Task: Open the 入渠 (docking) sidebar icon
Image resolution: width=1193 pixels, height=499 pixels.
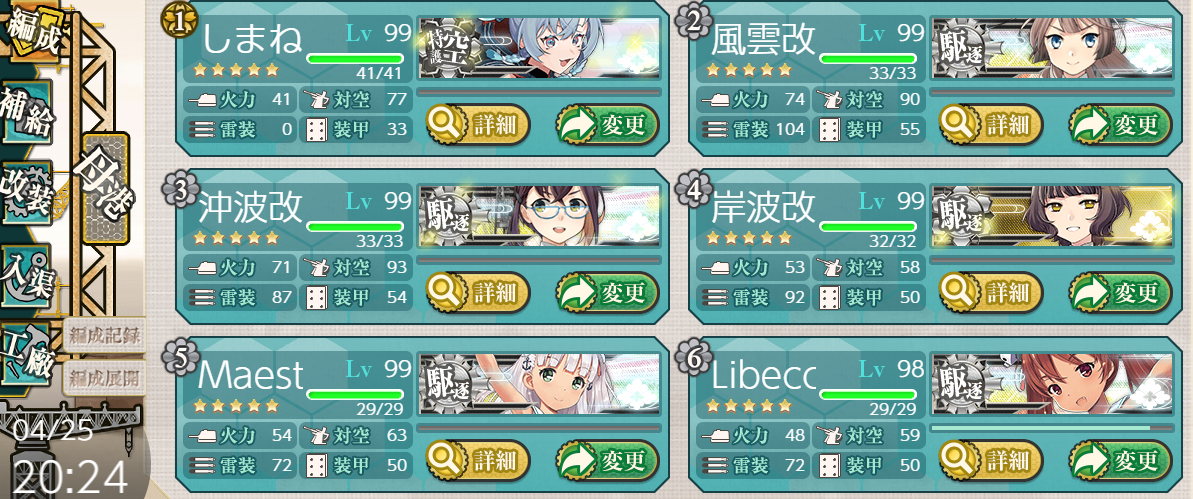Action: point(27,275)
